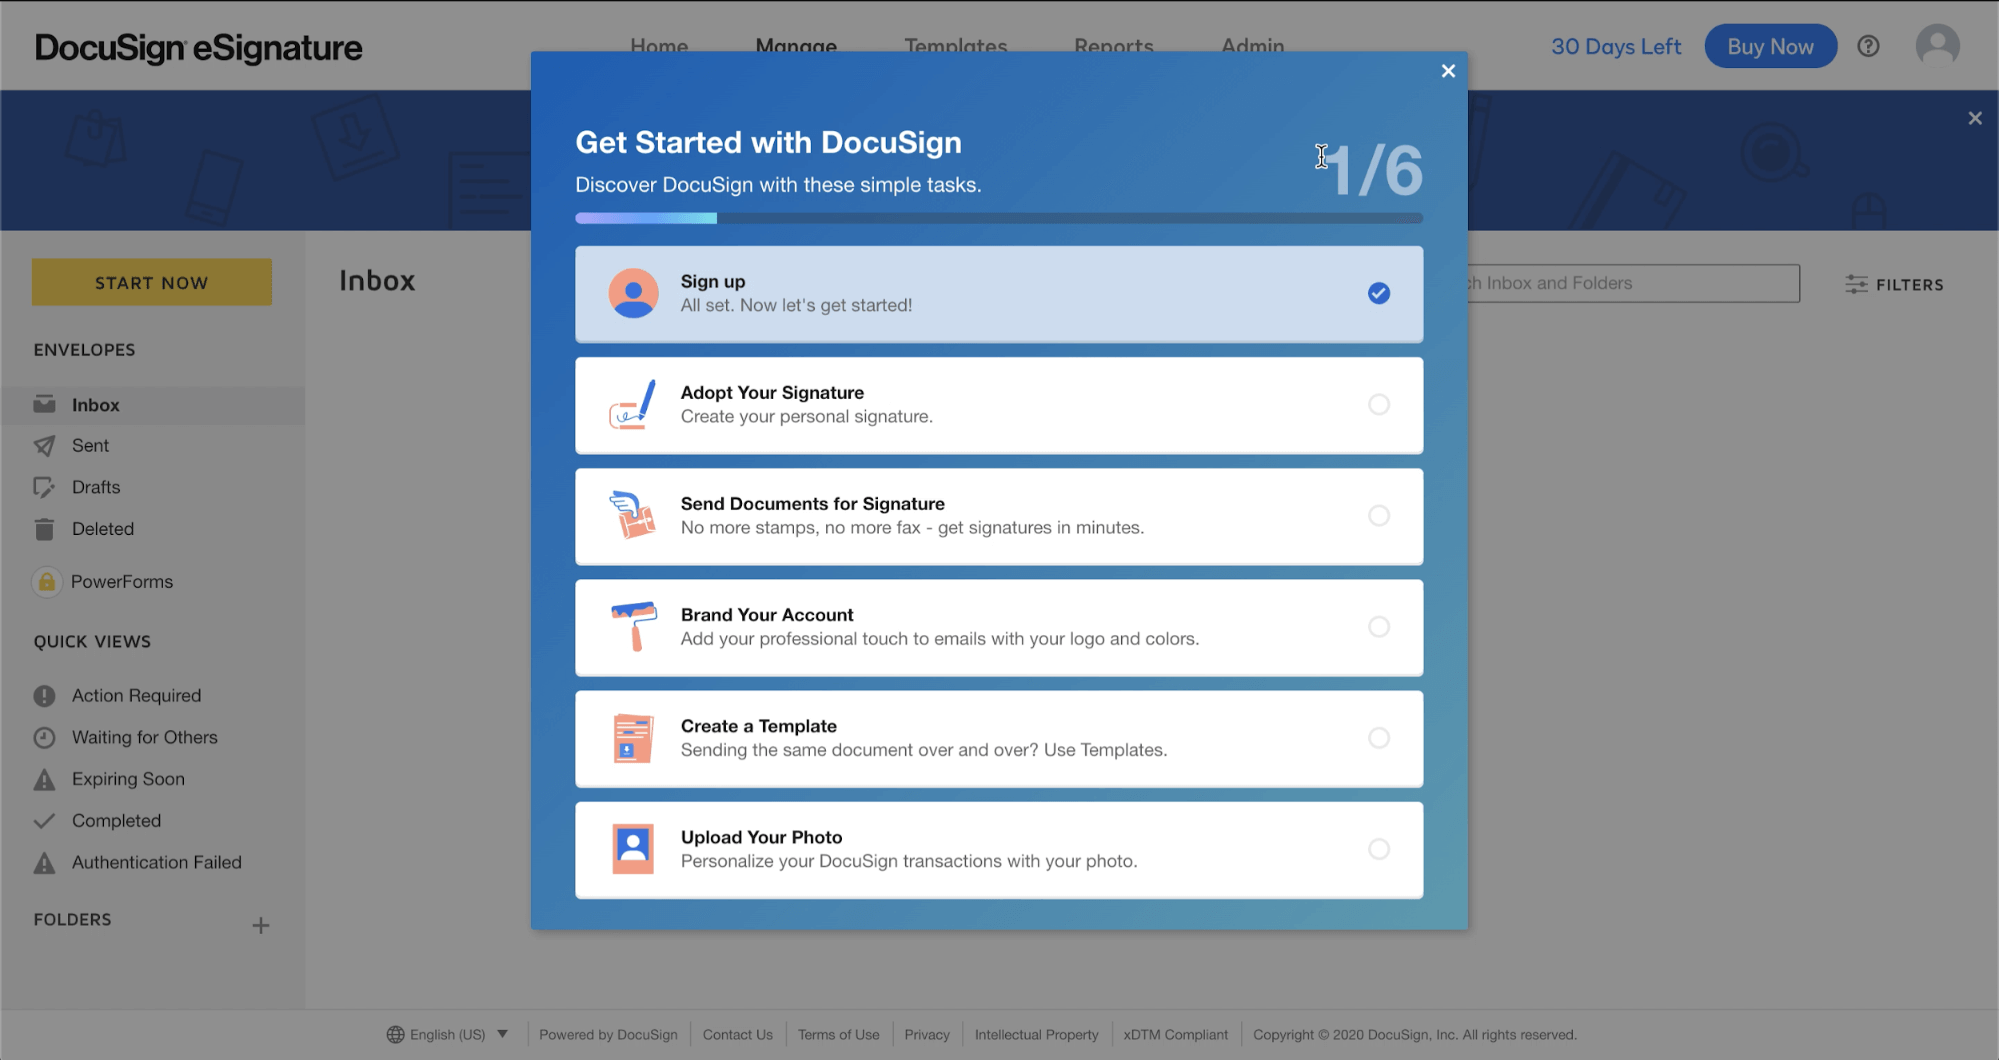The width and height of the screenshot is (1999, 1061).
Task: Open Intellectual Property footer link
Action: (1036, 1035)
